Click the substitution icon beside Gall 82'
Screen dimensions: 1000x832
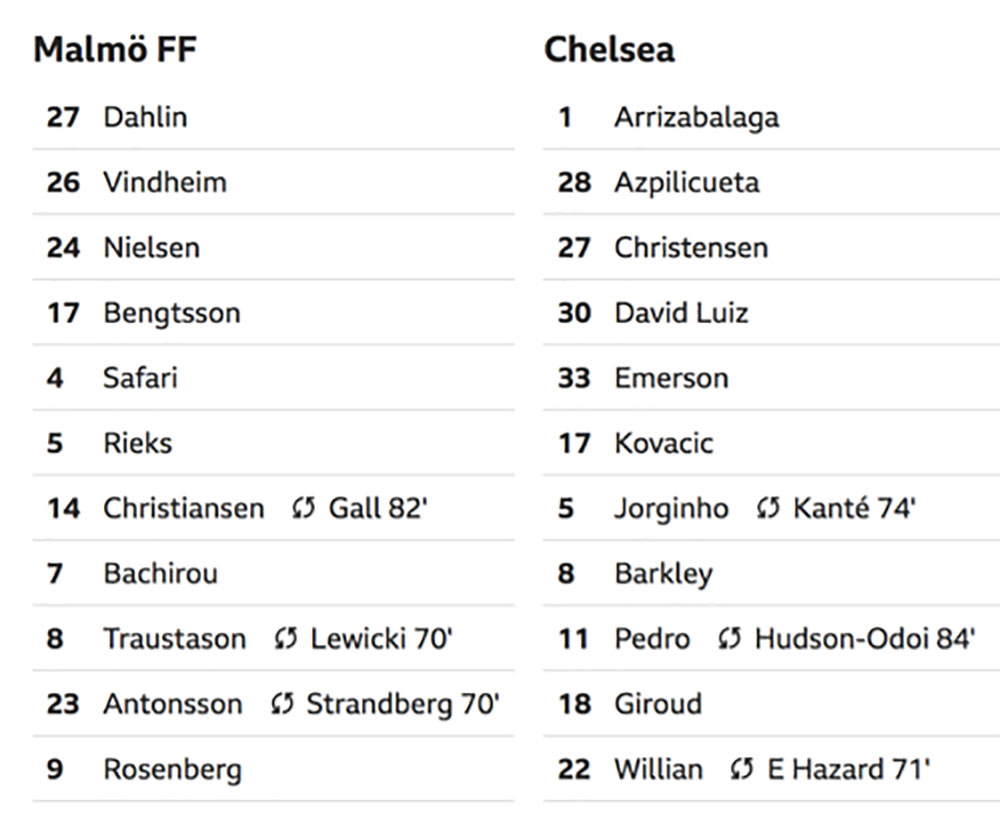tap(304, 509)
